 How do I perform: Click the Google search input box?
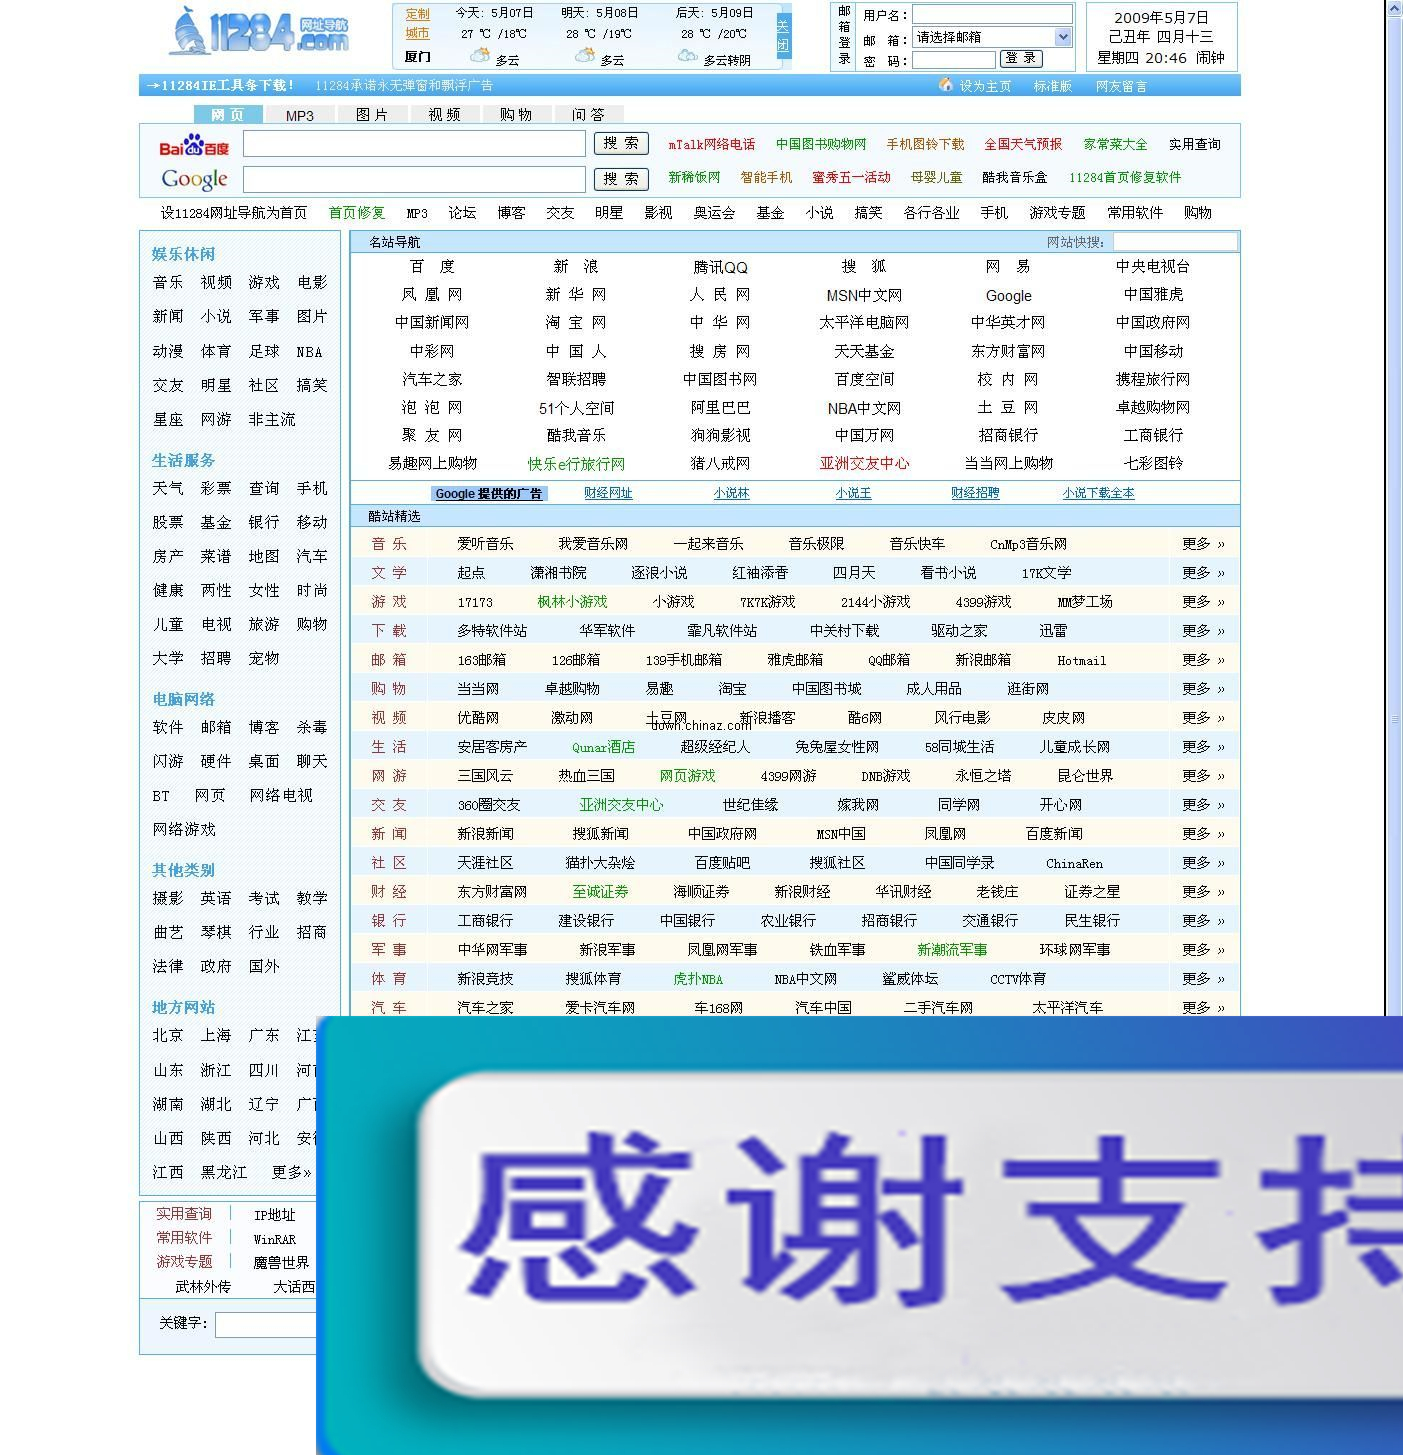pos(414,179)
